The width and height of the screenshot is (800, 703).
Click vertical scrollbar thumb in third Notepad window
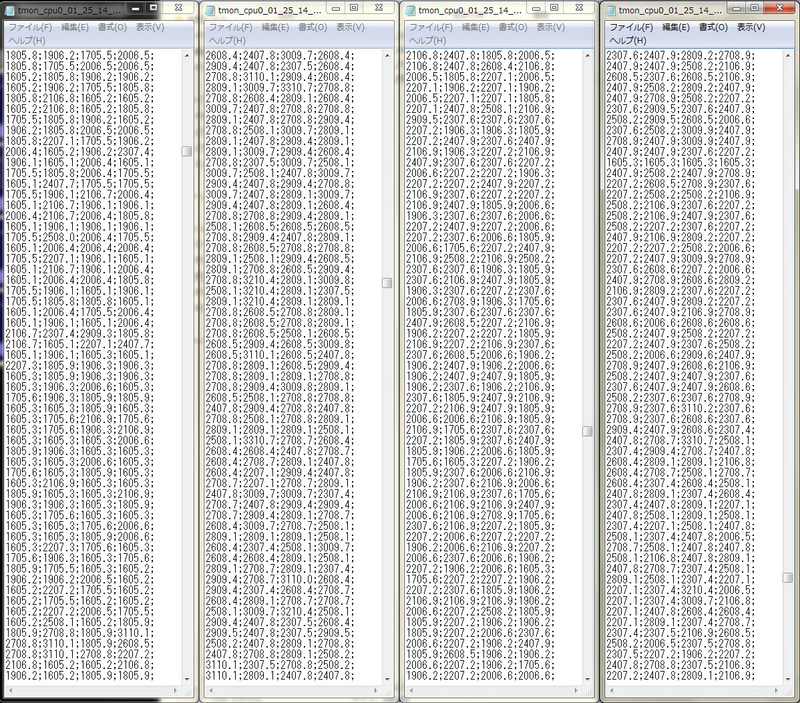click(588, 431)
